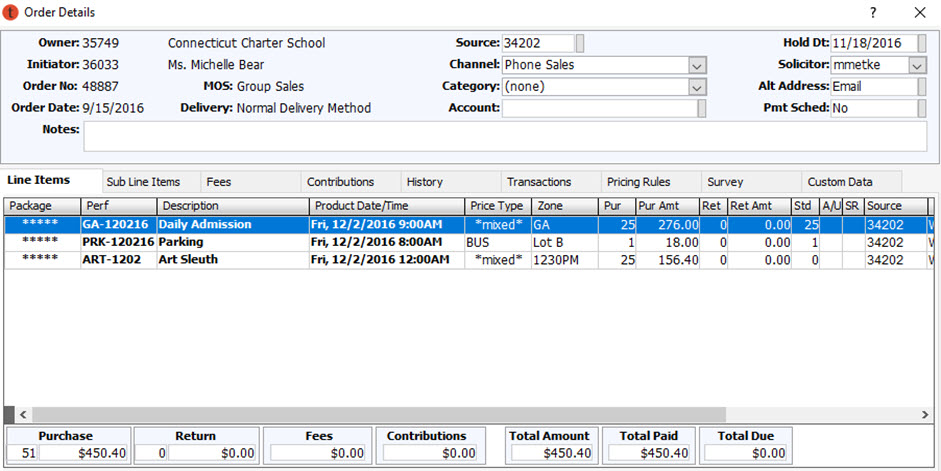Sort by the Price Type column header
This screenshot has height=471, width=941.
[498, 206]
